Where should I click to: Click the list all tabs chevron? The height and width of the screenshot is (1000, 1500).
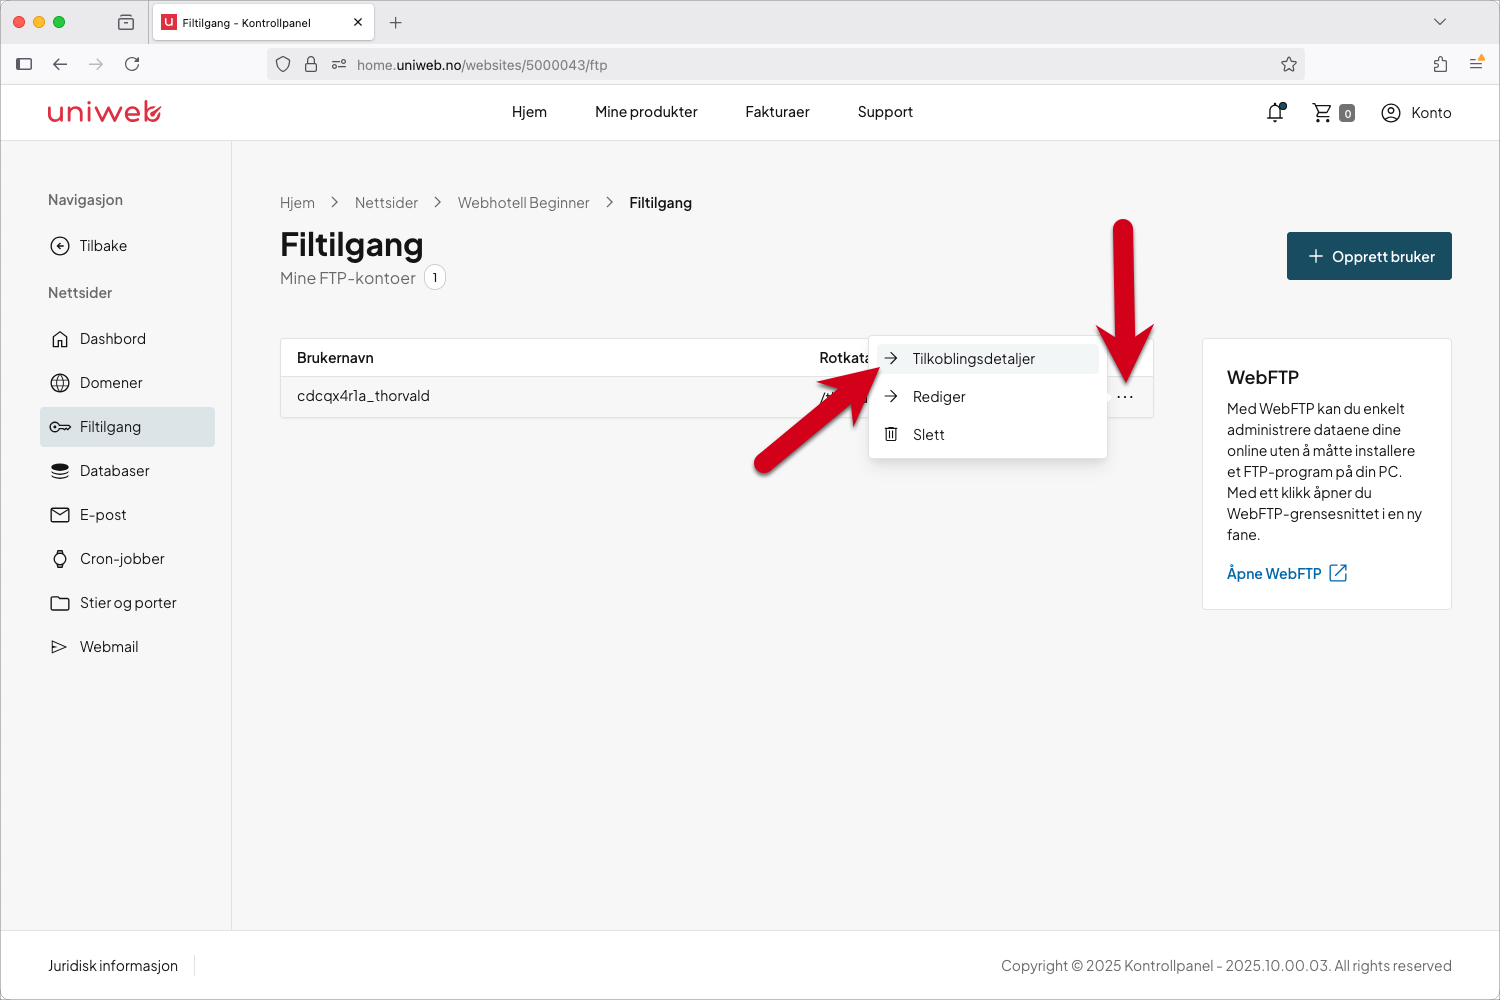1440,22
